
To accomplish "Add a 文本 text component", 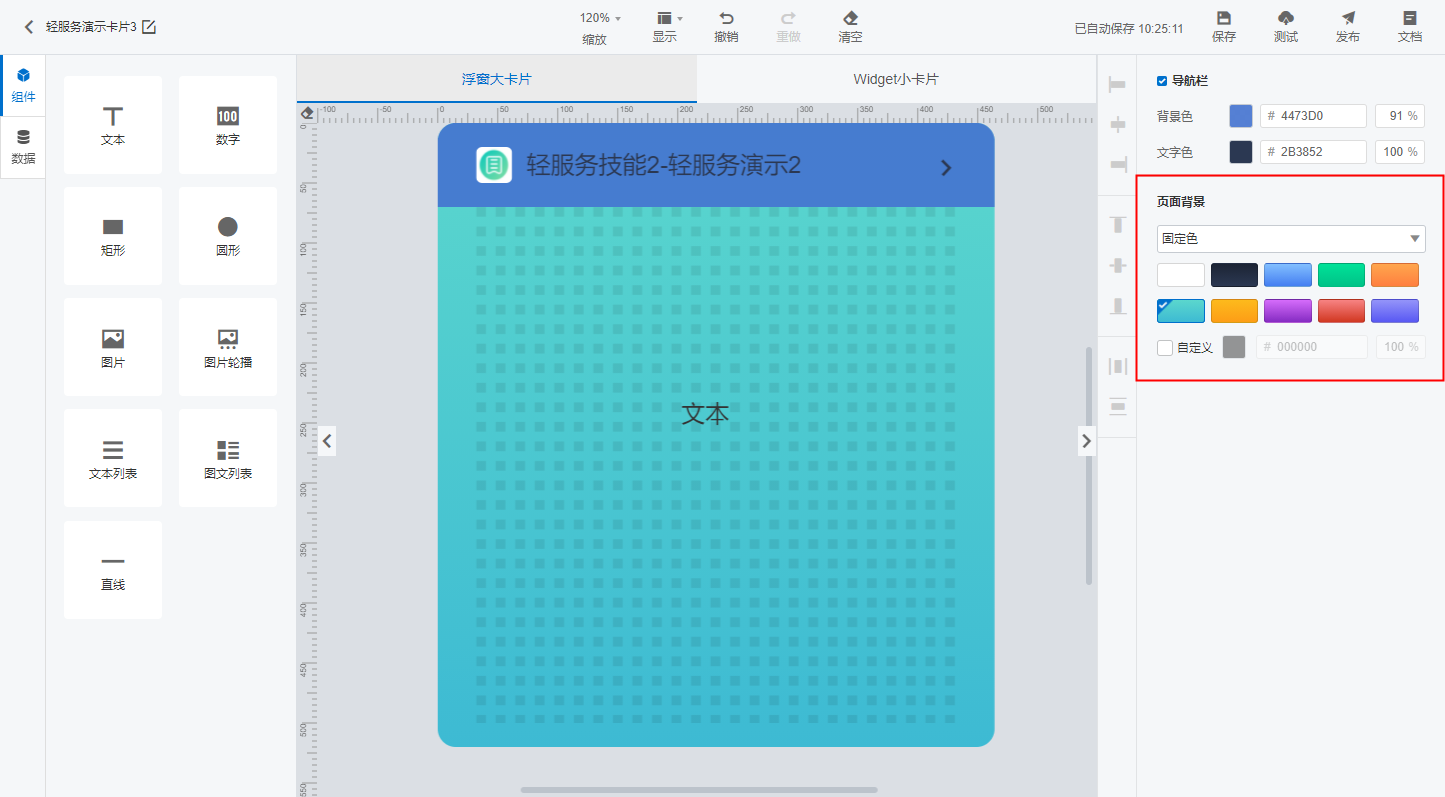I will tap(113, 125).
